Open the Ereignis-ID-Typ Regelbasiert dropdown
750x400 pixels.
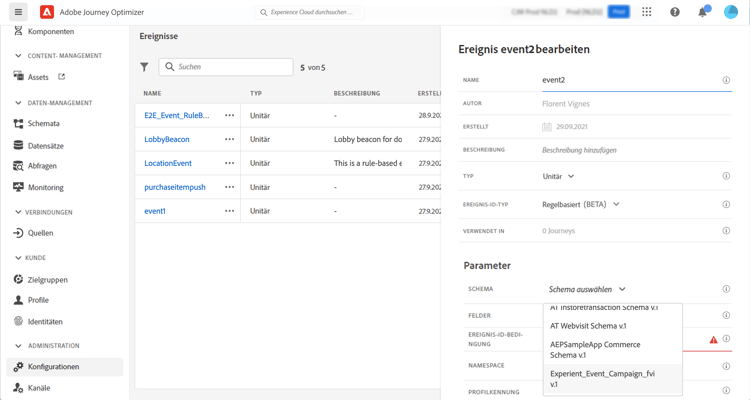[x=581, y=204]
